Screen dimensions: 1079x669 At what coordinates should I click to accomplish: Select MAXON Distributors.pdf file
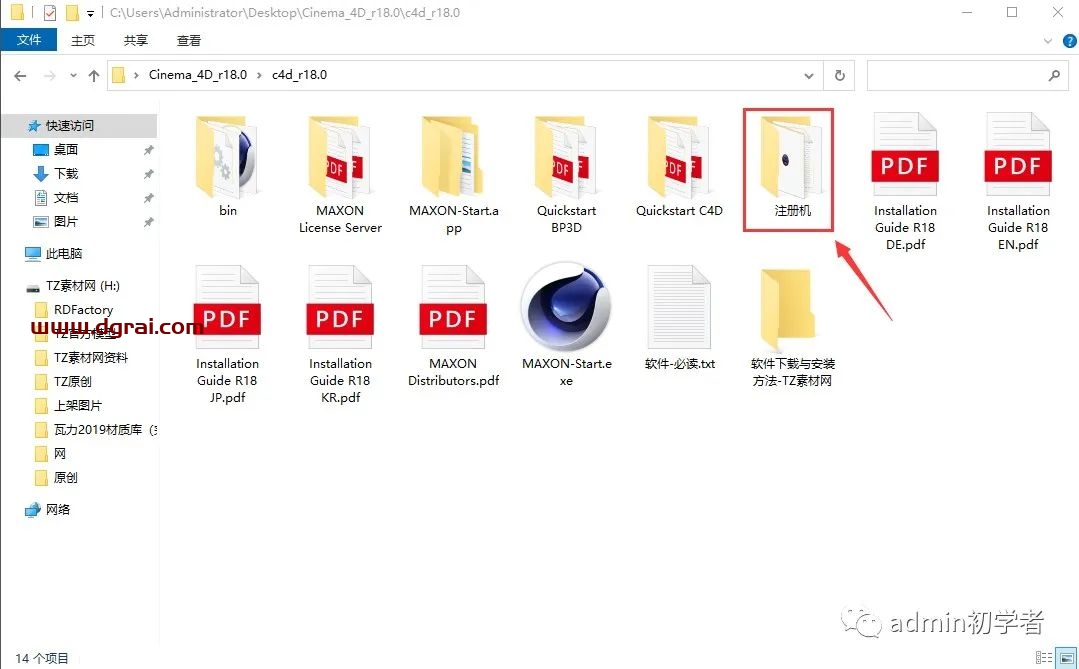(x=453, y=327)
